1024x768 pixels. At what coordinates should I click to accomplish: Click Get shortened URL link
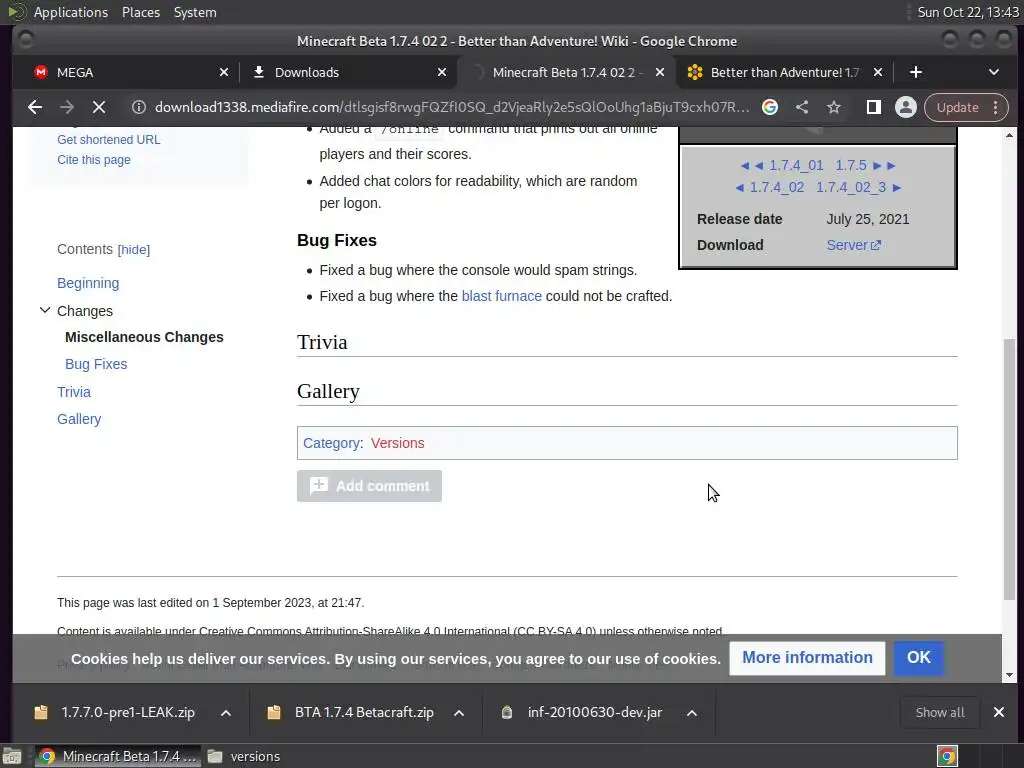pyautogui.click(x=108, y=140)
